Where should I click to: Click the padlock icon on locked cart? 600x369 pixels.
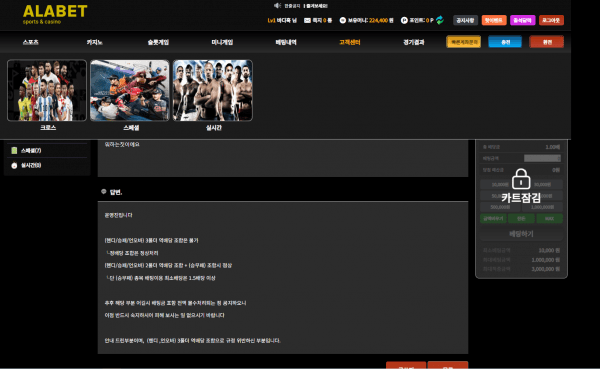[x=521, y=179]
